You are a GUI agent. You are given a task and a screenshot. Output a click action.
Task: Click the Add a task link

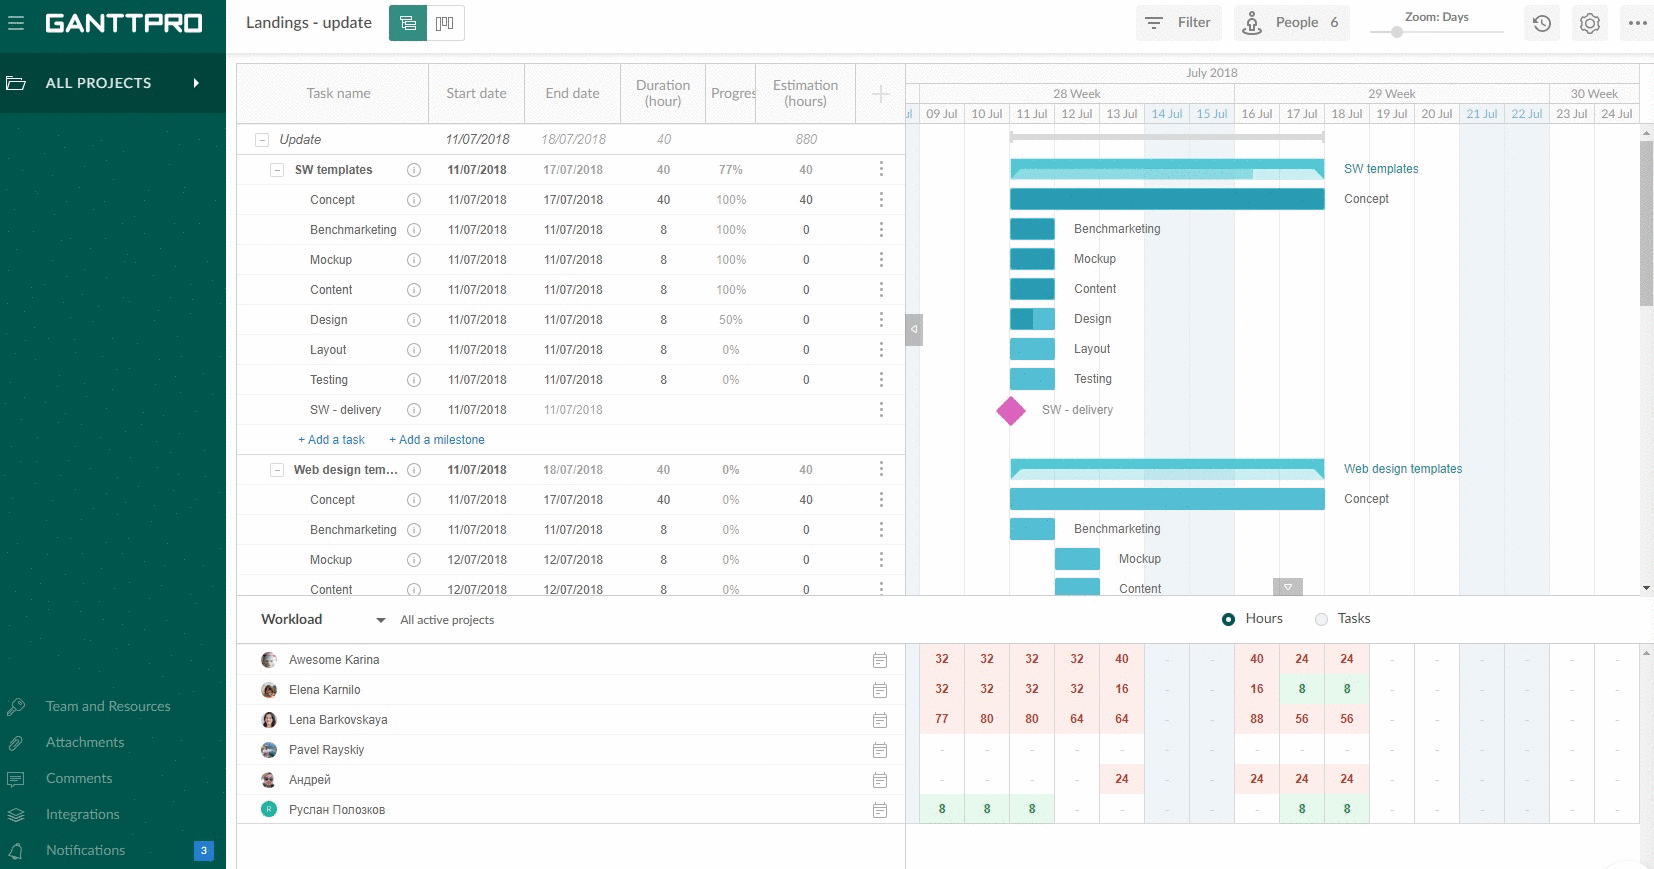pyautogui.click(x=331, y=440)
